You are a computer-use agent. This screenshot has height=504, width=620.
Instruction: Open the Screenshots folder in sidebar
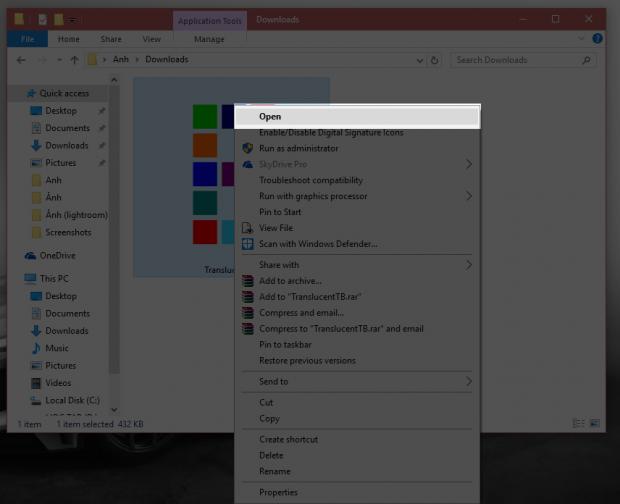pyautogui.click(x=68, y=232)
